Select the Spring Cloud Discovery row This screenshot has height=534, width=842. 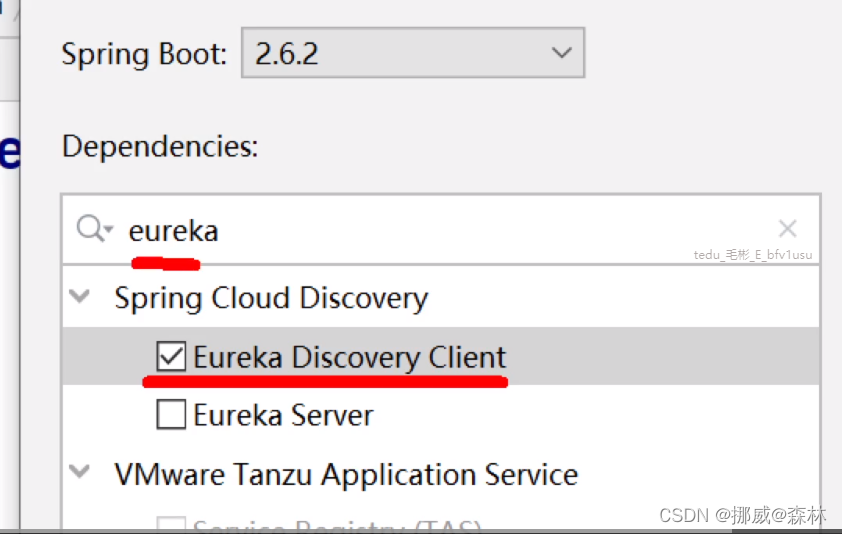click(440, 297)
